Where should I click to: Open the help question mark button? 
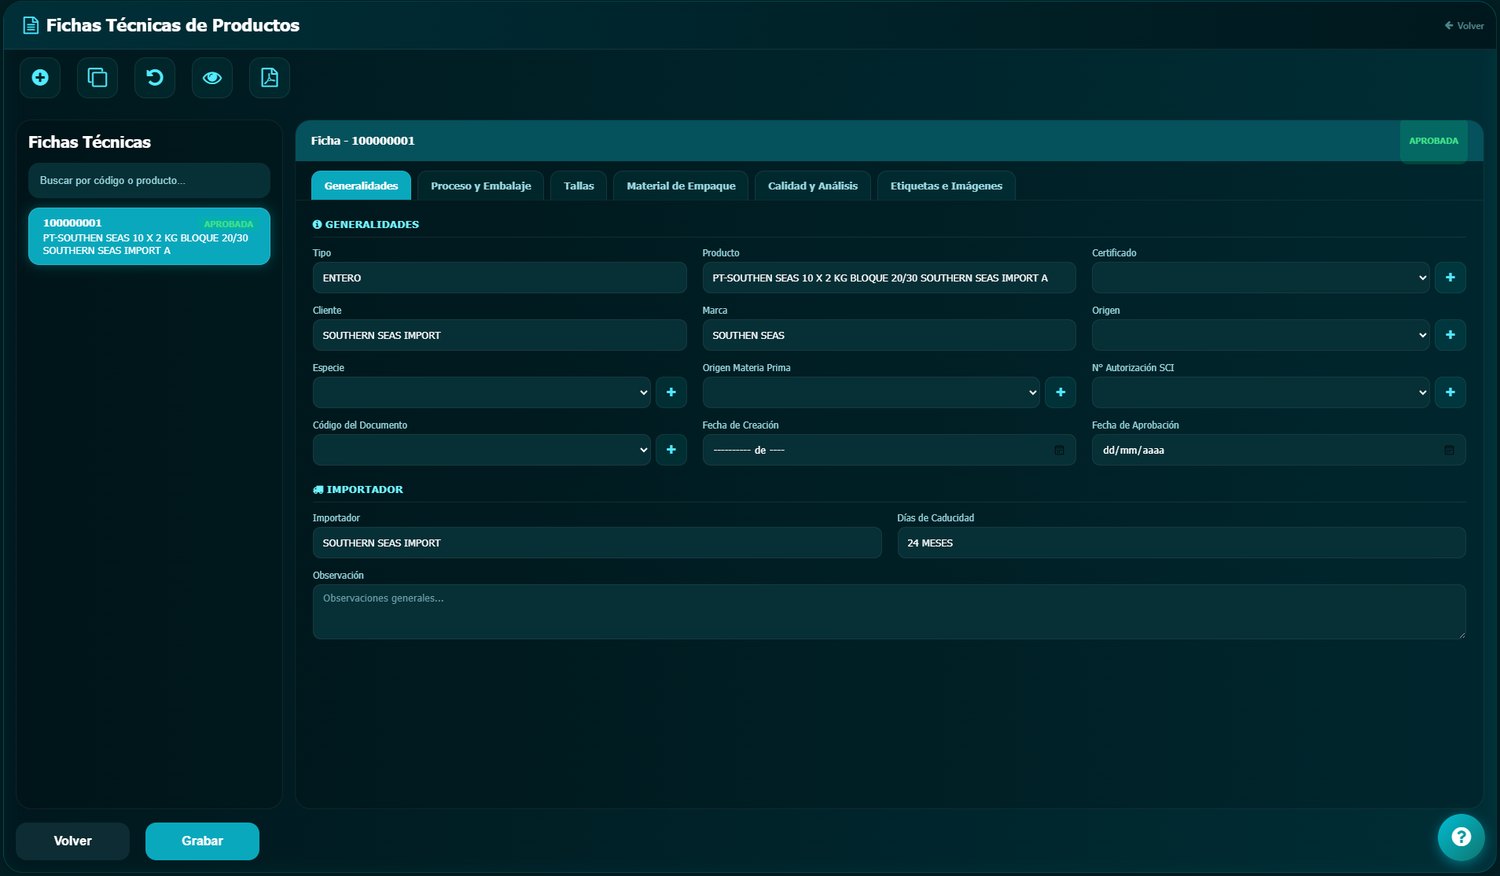(x=1461, y=837)
